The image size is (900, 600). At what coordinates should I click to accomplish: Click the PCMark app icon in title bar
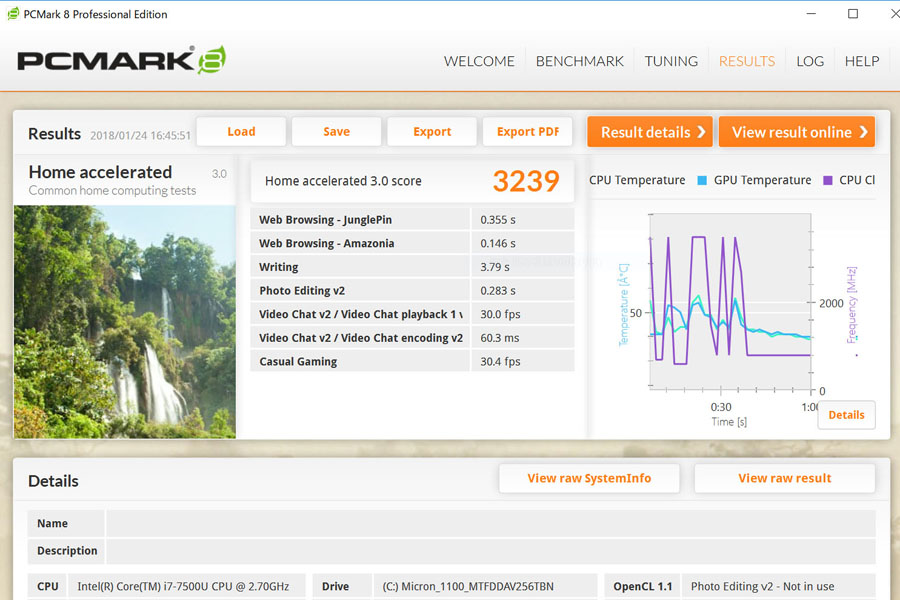(x=13, y=14)
